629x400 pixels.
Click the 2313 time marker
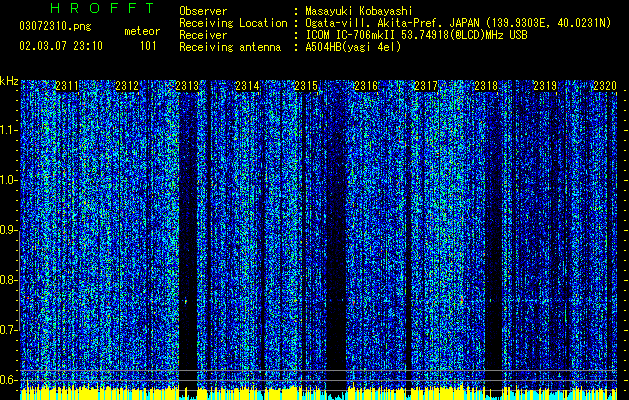click(187, 86)
